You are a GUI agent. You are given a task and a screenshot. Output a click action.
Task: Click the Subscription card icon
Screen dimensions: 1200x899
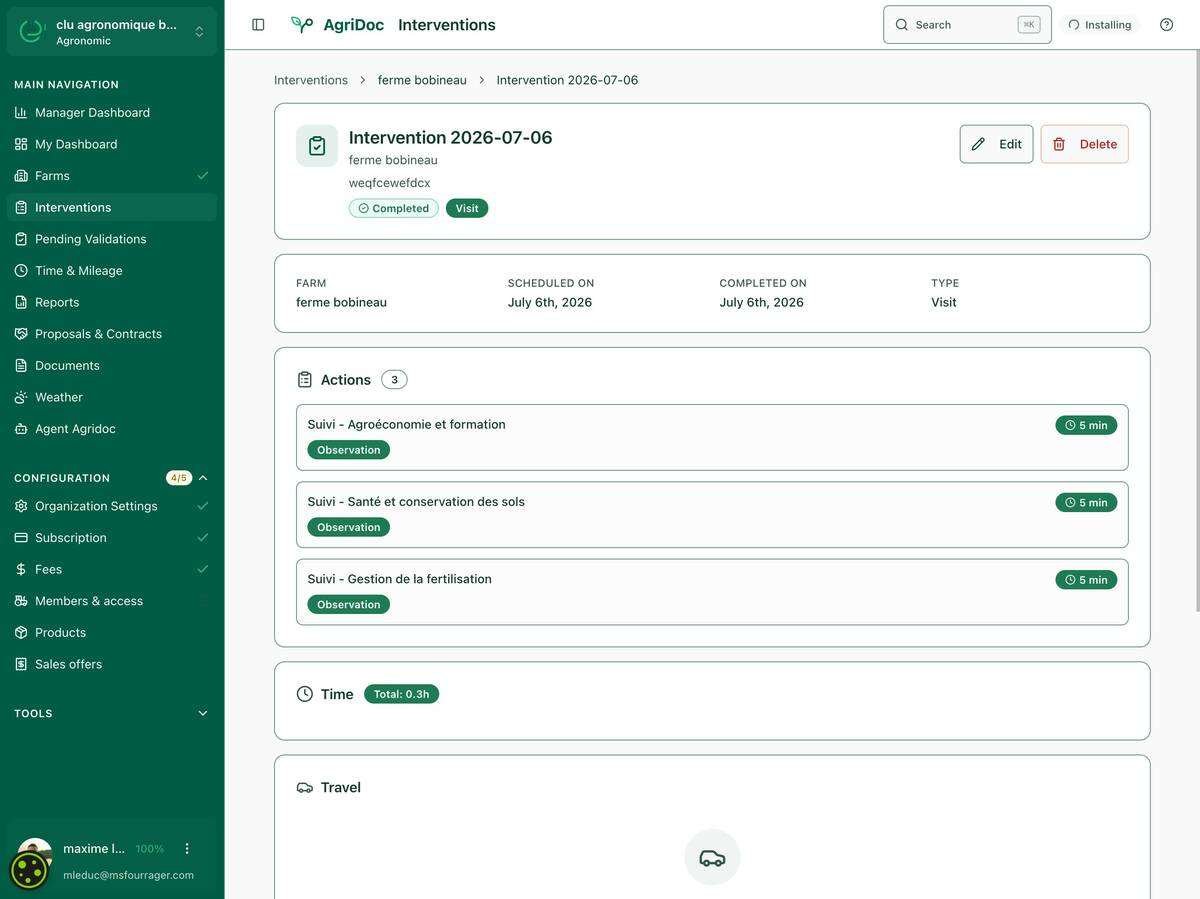pos(21,538)
